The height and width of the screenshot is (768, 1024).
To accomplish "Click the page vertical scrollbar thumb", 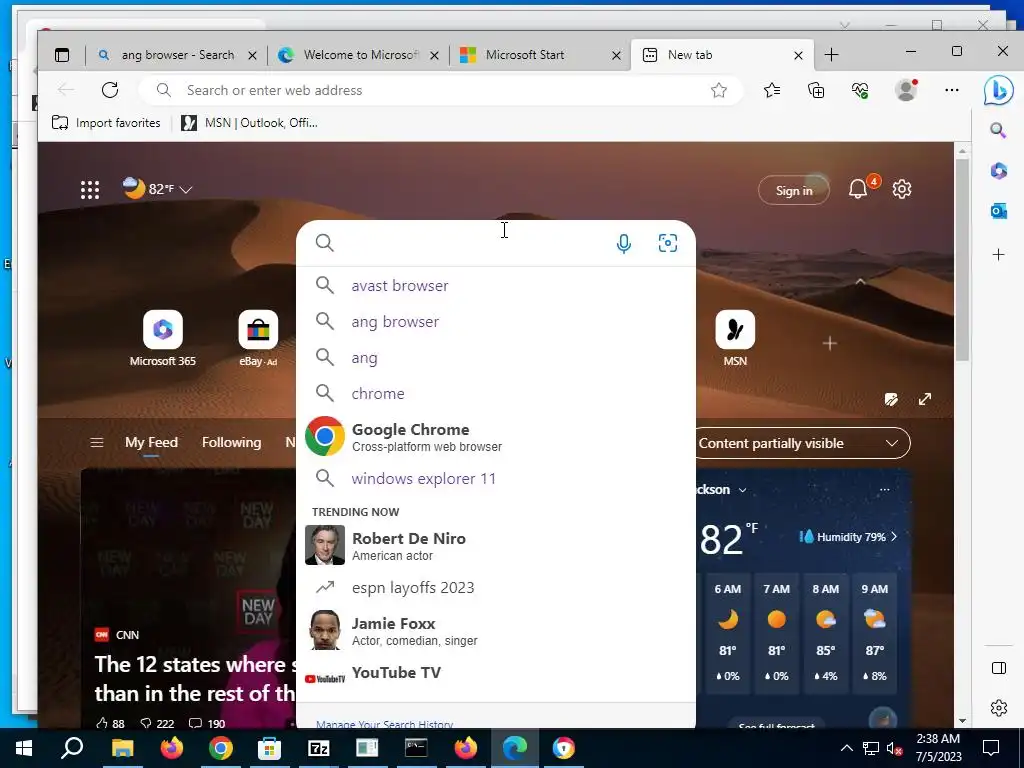I will point(962,258).
